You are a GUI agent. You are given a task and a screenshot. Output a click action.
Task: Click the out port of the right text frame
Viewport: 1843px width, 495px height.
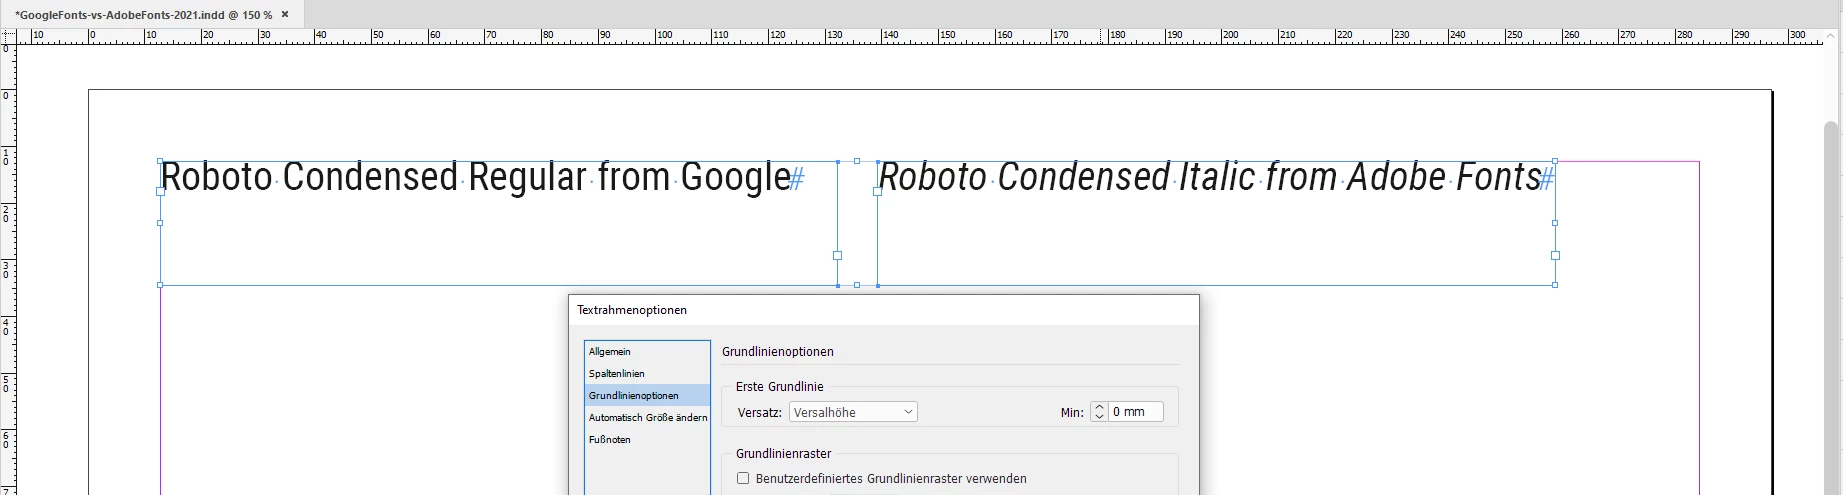point(1555,256)
